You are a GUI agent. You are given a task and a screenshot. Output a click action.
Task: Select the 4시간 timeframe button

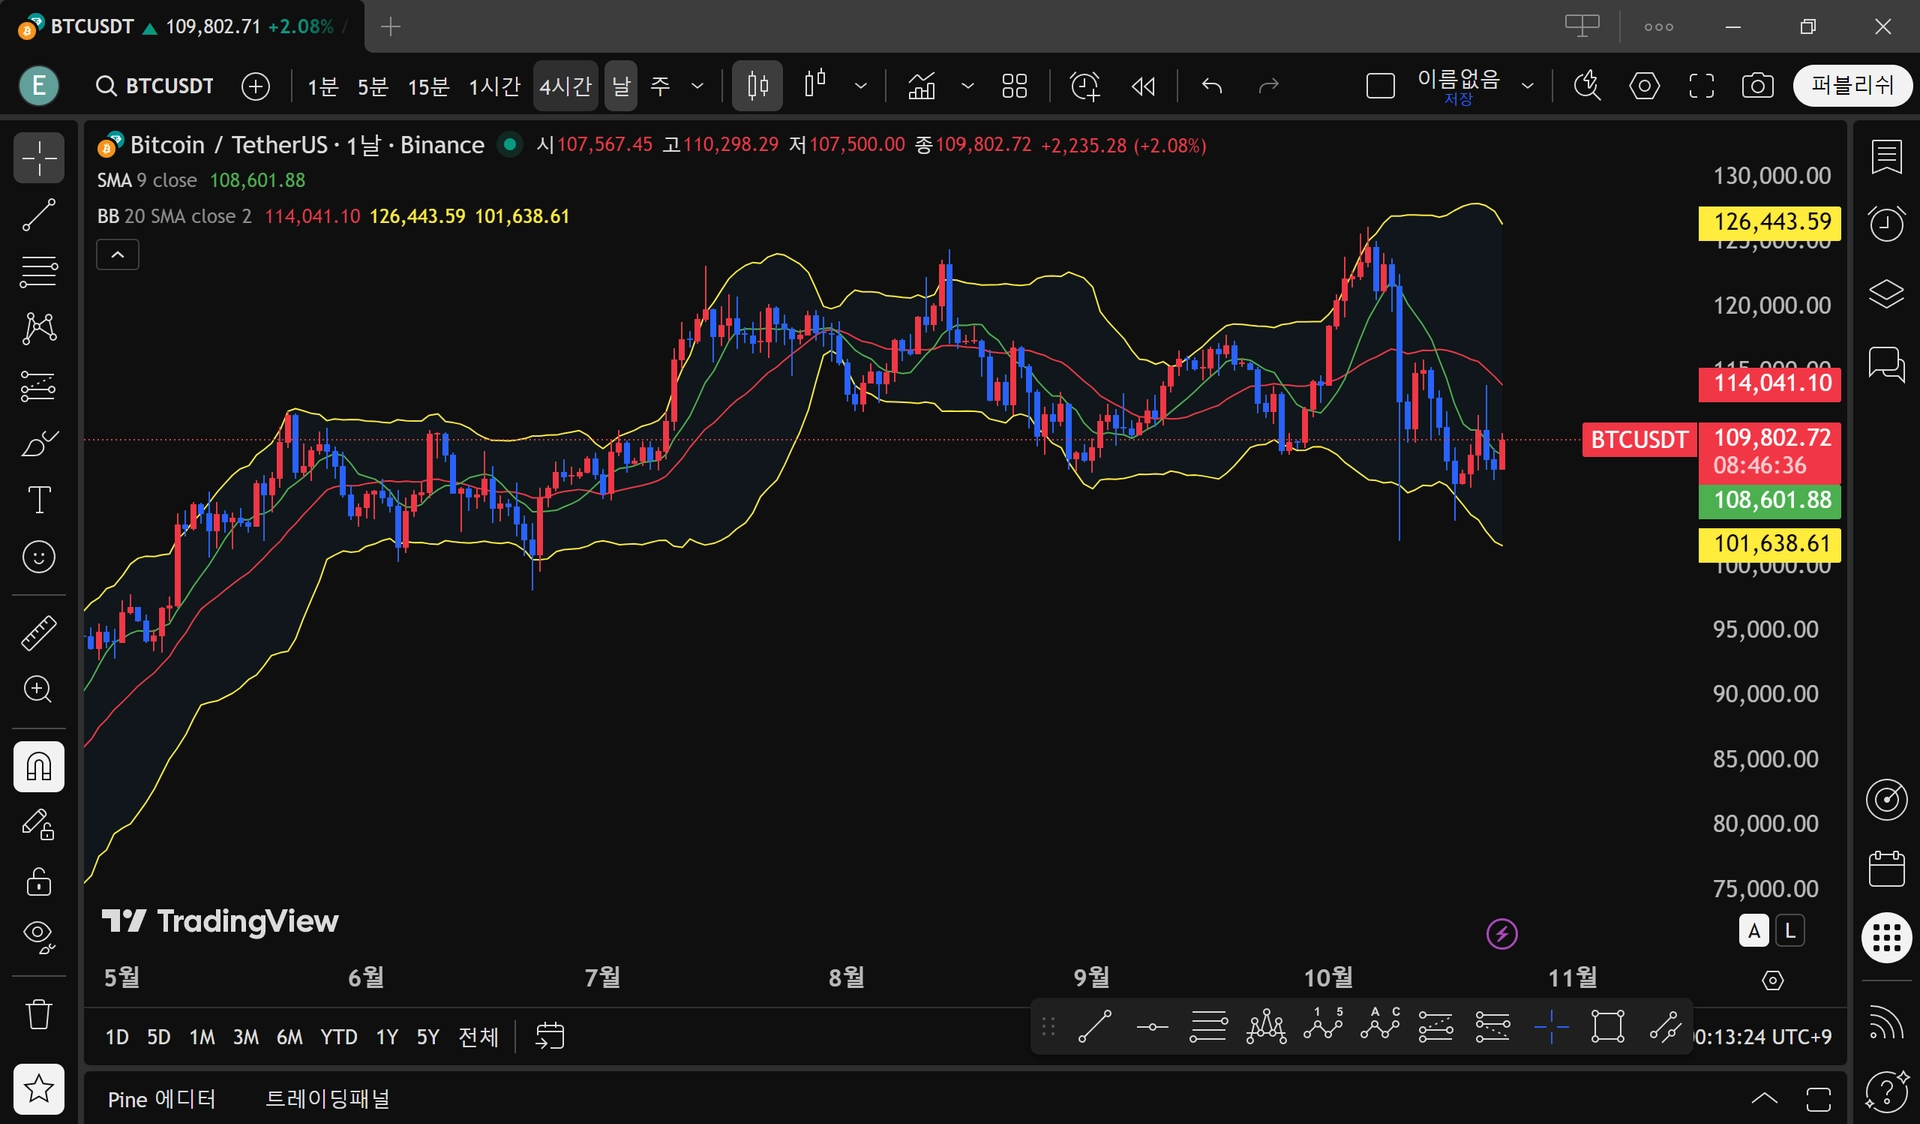[565, 86]
